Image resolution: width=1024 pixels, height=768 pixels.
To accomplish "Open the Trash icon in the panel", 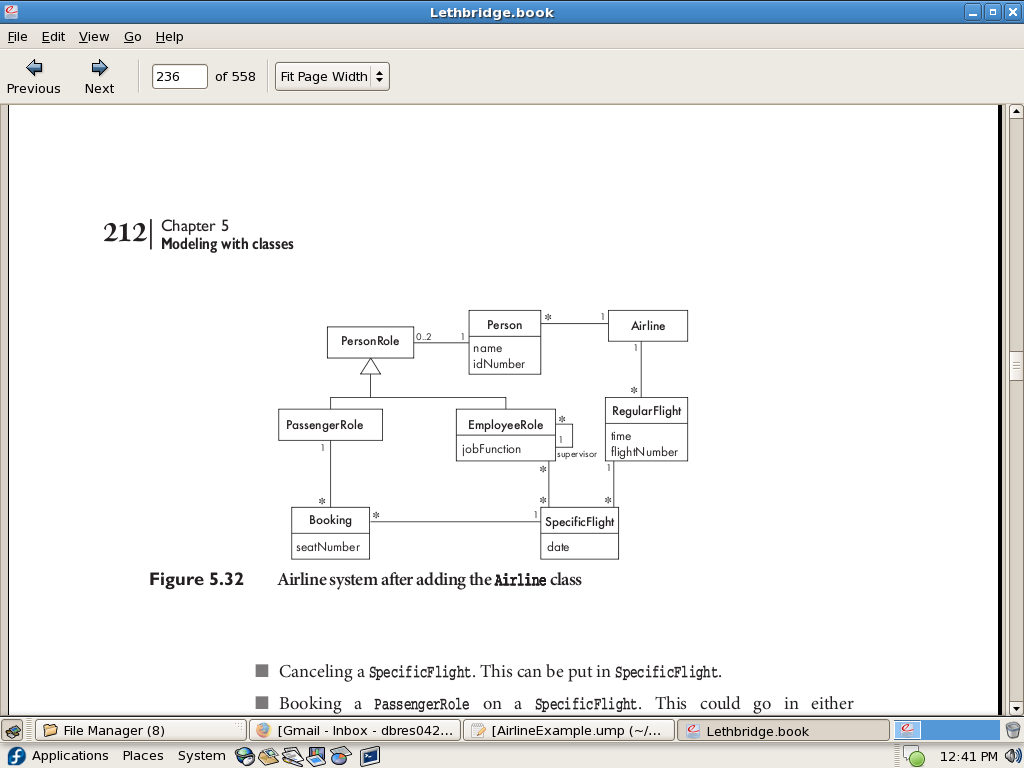I will 1013,730.
